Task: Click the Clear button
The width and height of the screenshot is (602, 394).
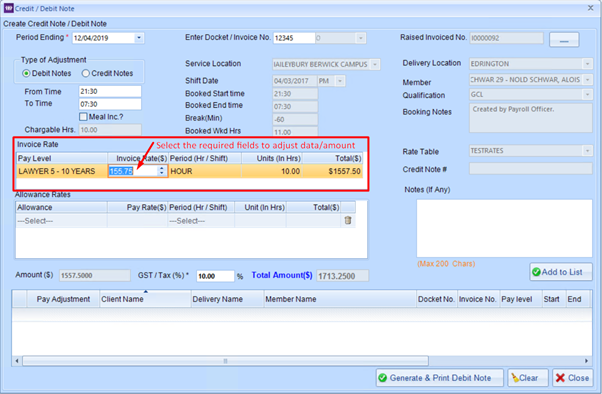Action: [529, 378]
